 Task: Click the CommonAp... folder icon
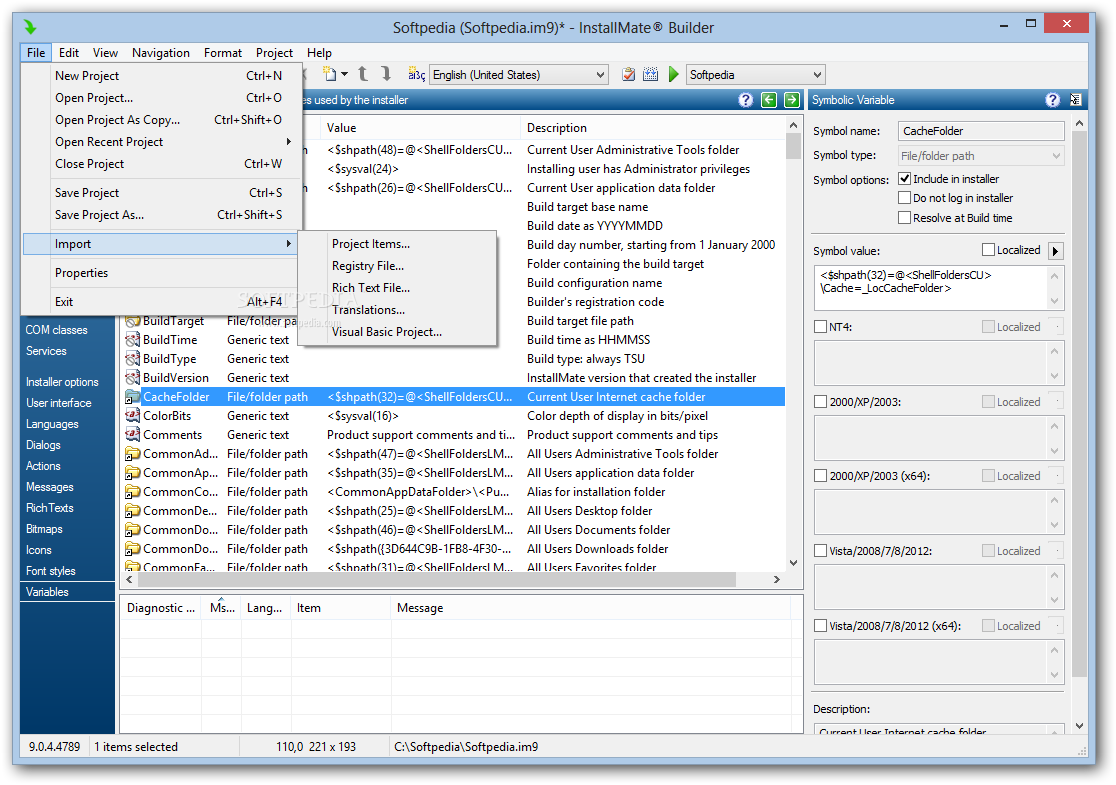pyautogui.click(x=132, y=473)
